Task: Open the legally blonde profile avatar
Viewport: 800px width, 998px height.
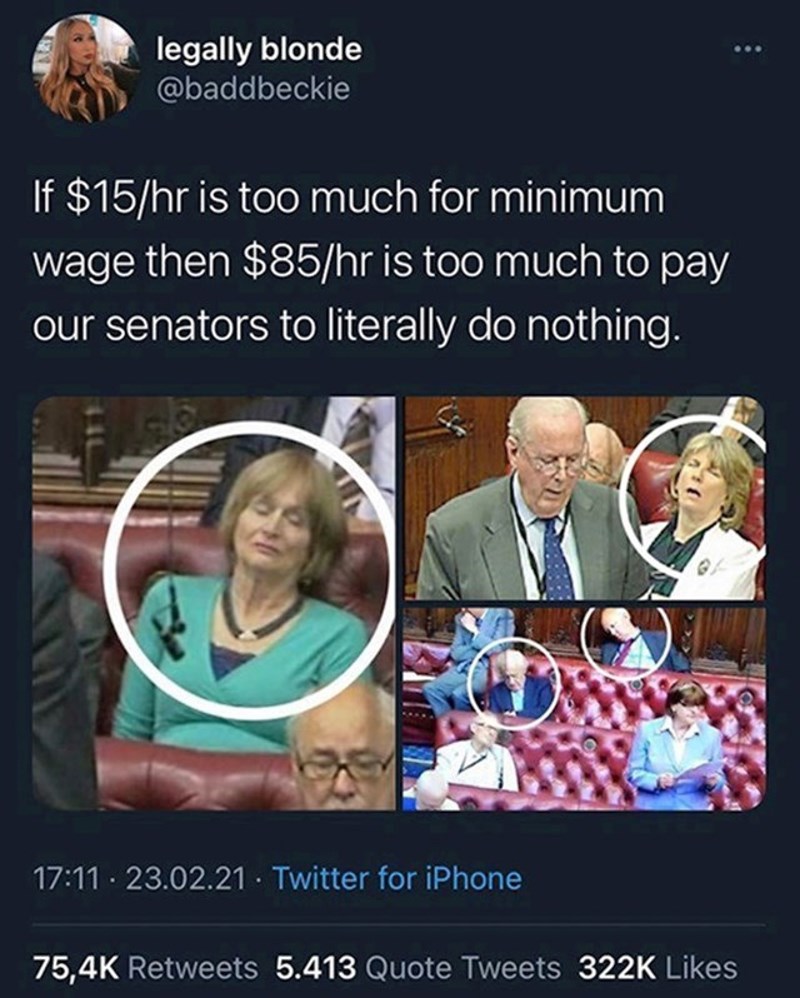Action: pos(85,68)
